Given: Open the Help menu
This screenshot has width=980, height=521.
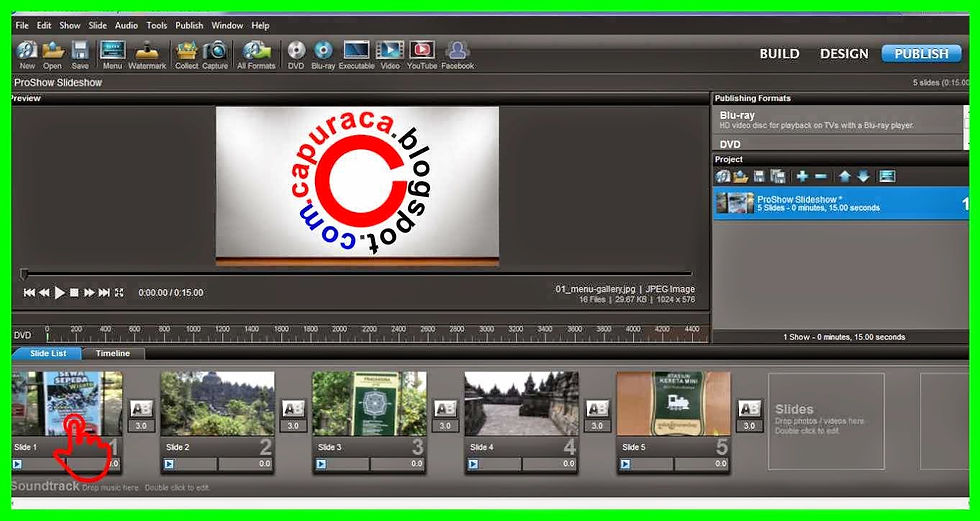Looking at the screenshot, I should [260, 26].
